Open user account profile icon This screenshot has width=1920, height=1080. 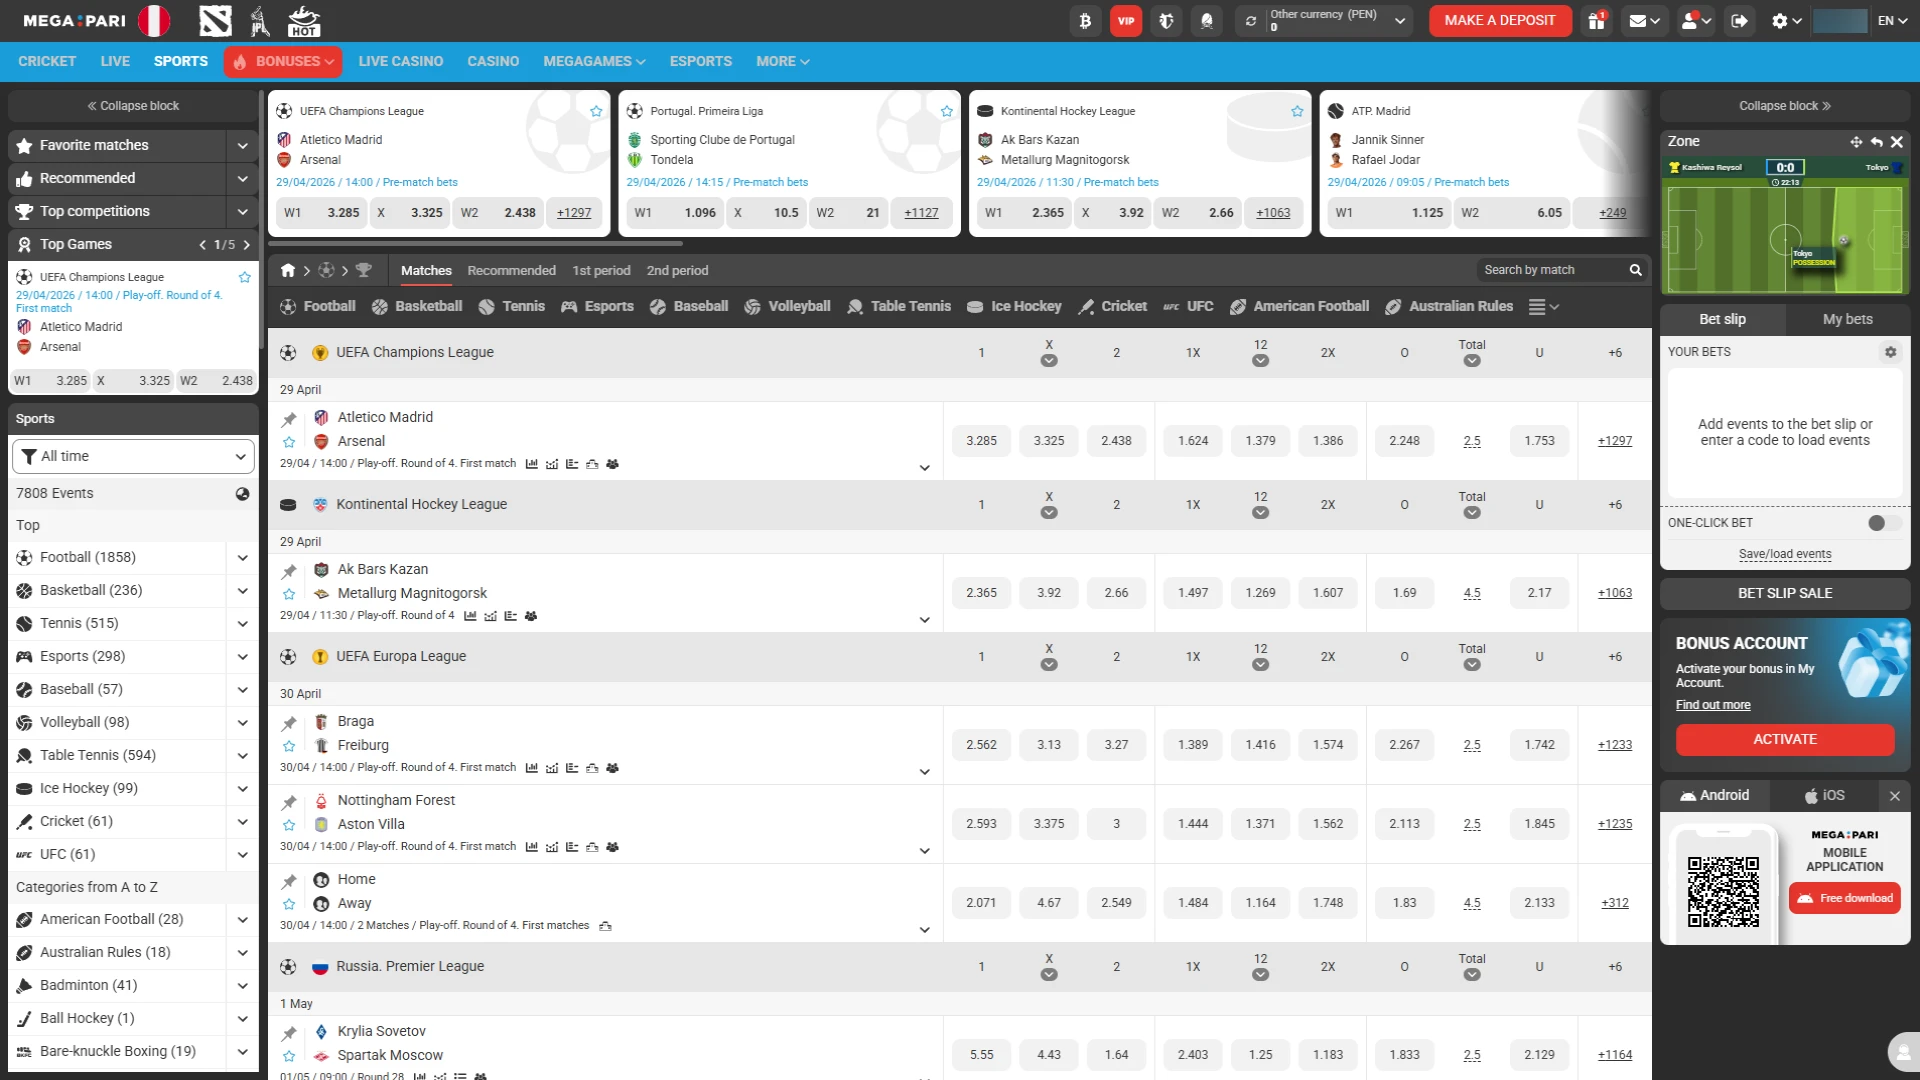coord(1696,21)
